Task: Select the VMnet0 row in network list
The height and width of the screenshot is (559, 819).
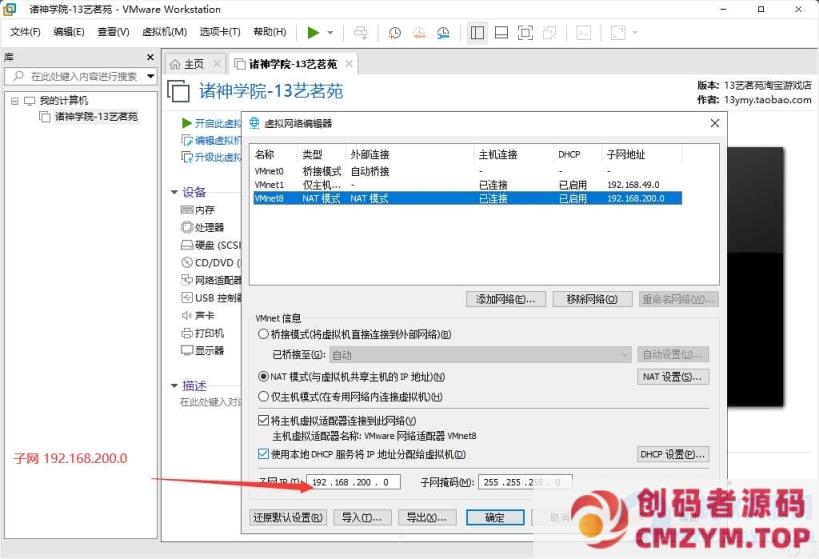Action: (467, 171)
